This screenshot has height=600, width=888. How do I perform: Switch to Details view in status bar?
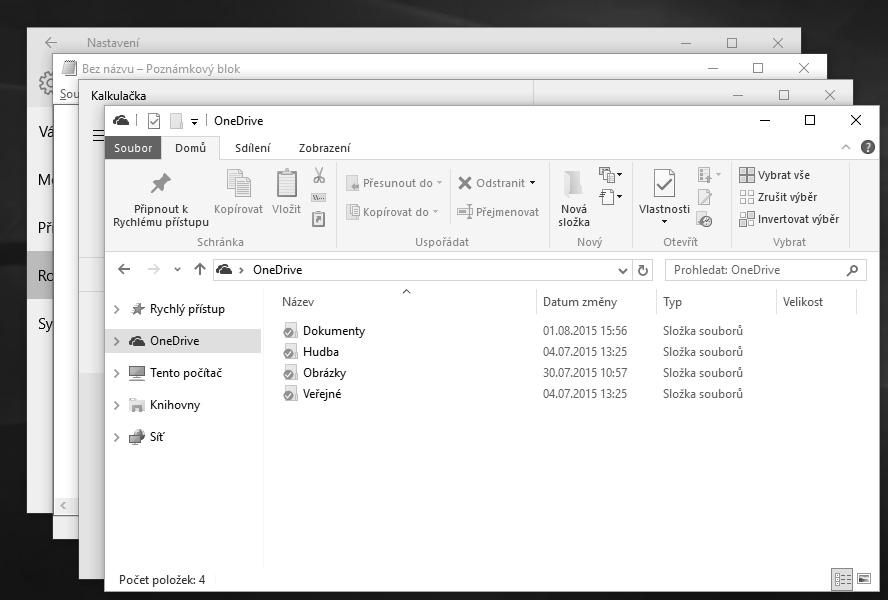coord(842,579)
